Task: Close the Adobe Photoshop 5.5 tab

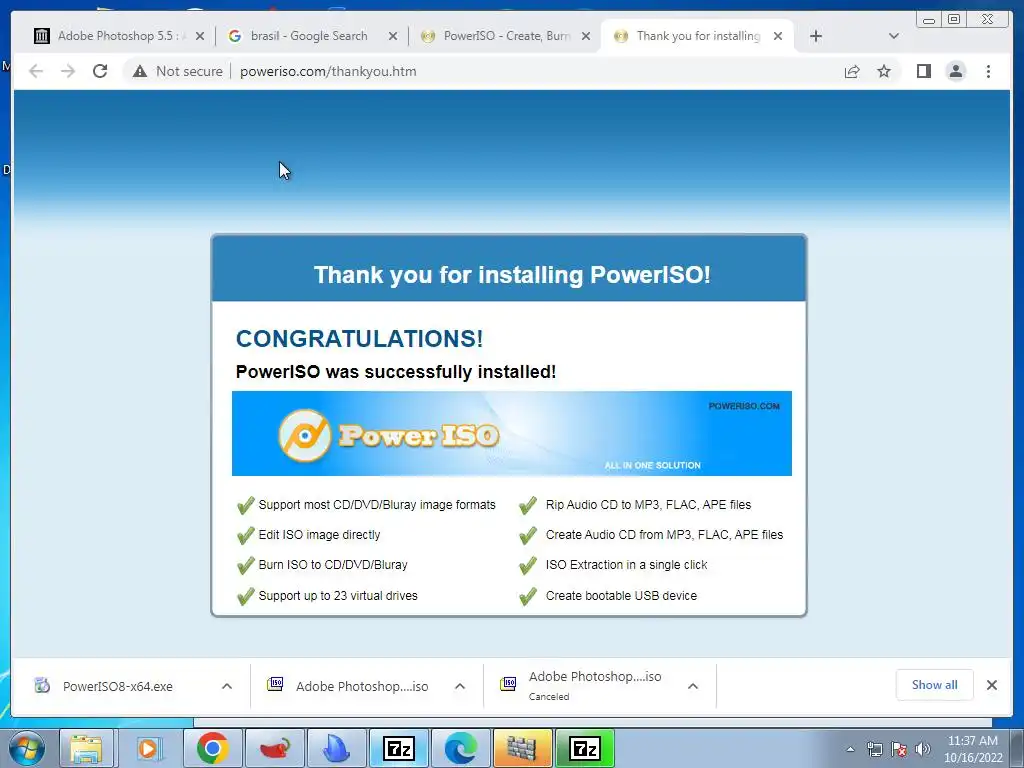Action: 200,36
